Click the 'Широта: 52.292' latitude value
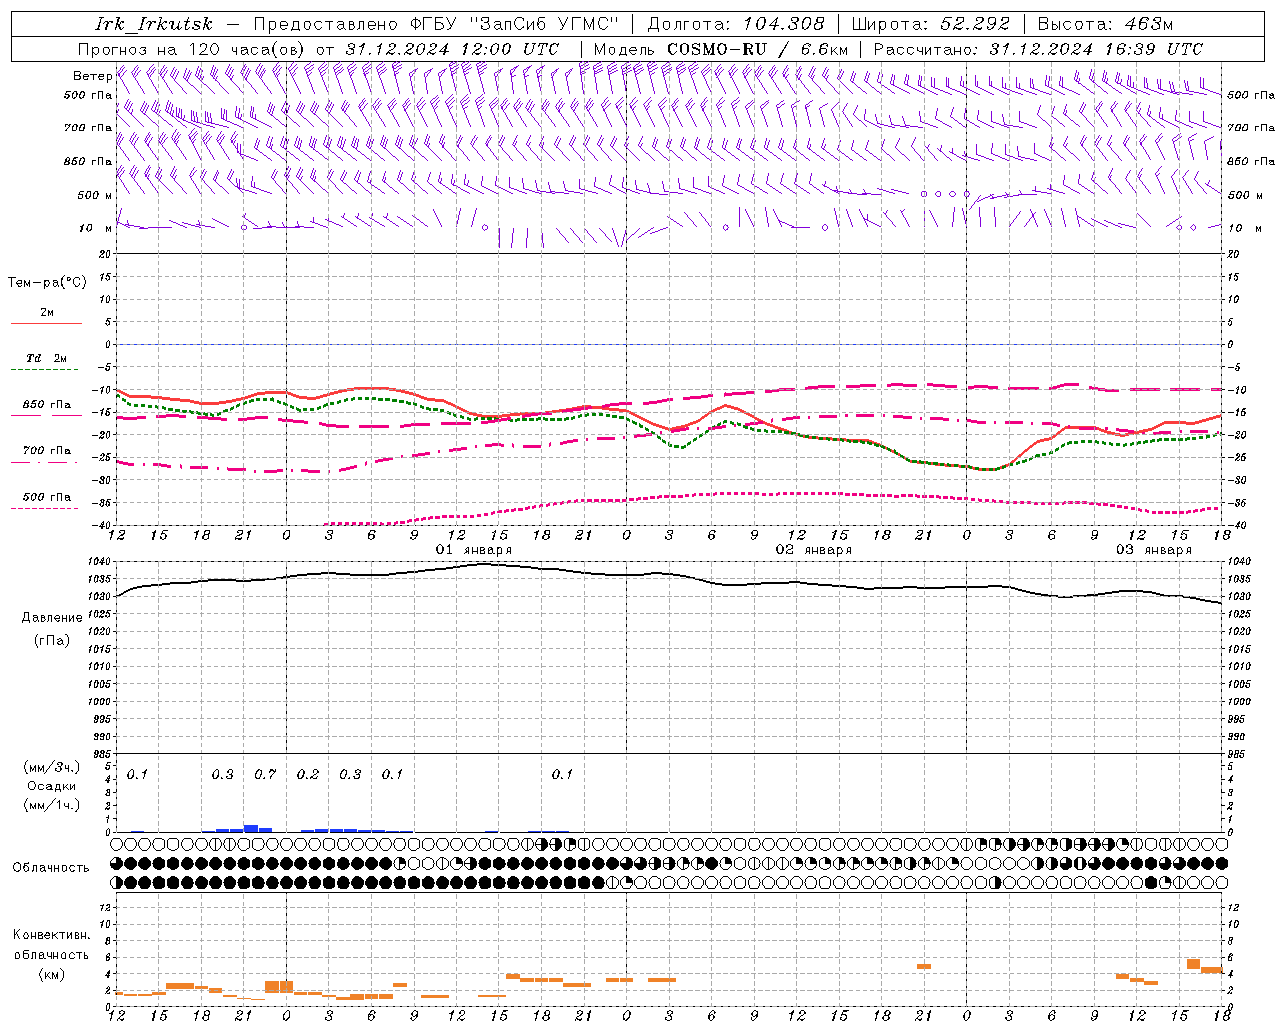 click(x=931, y=24)
